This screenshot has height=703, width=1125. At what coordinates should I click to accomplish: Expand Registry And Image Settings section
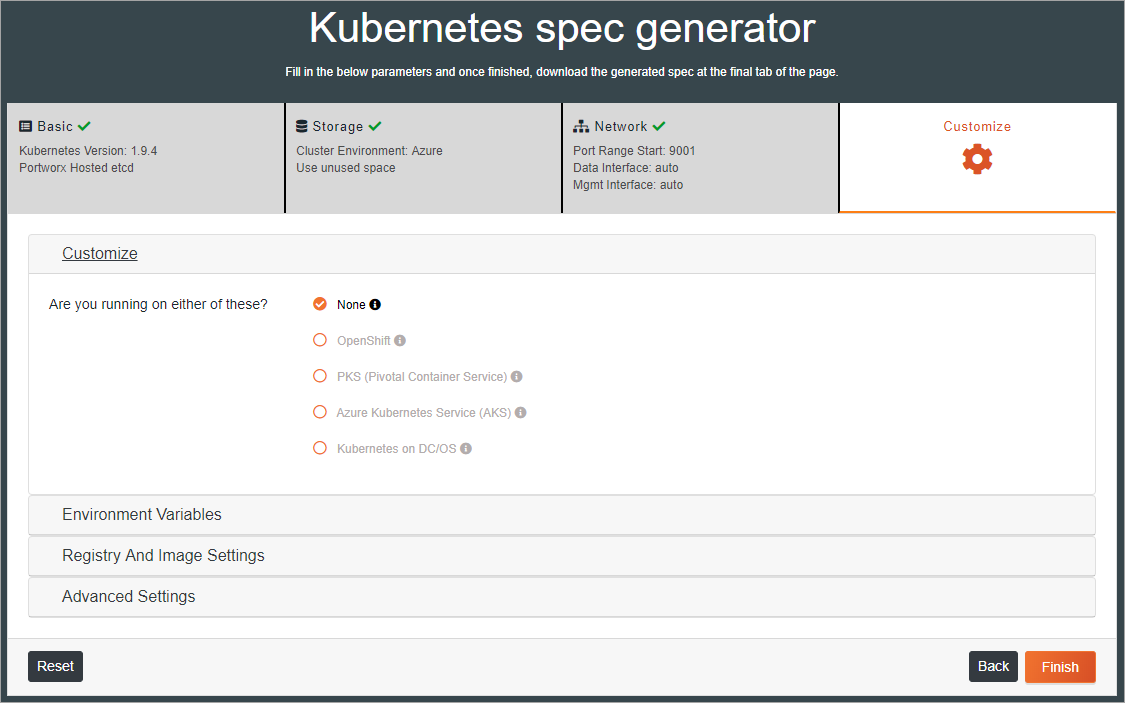(x=562, y=556)
